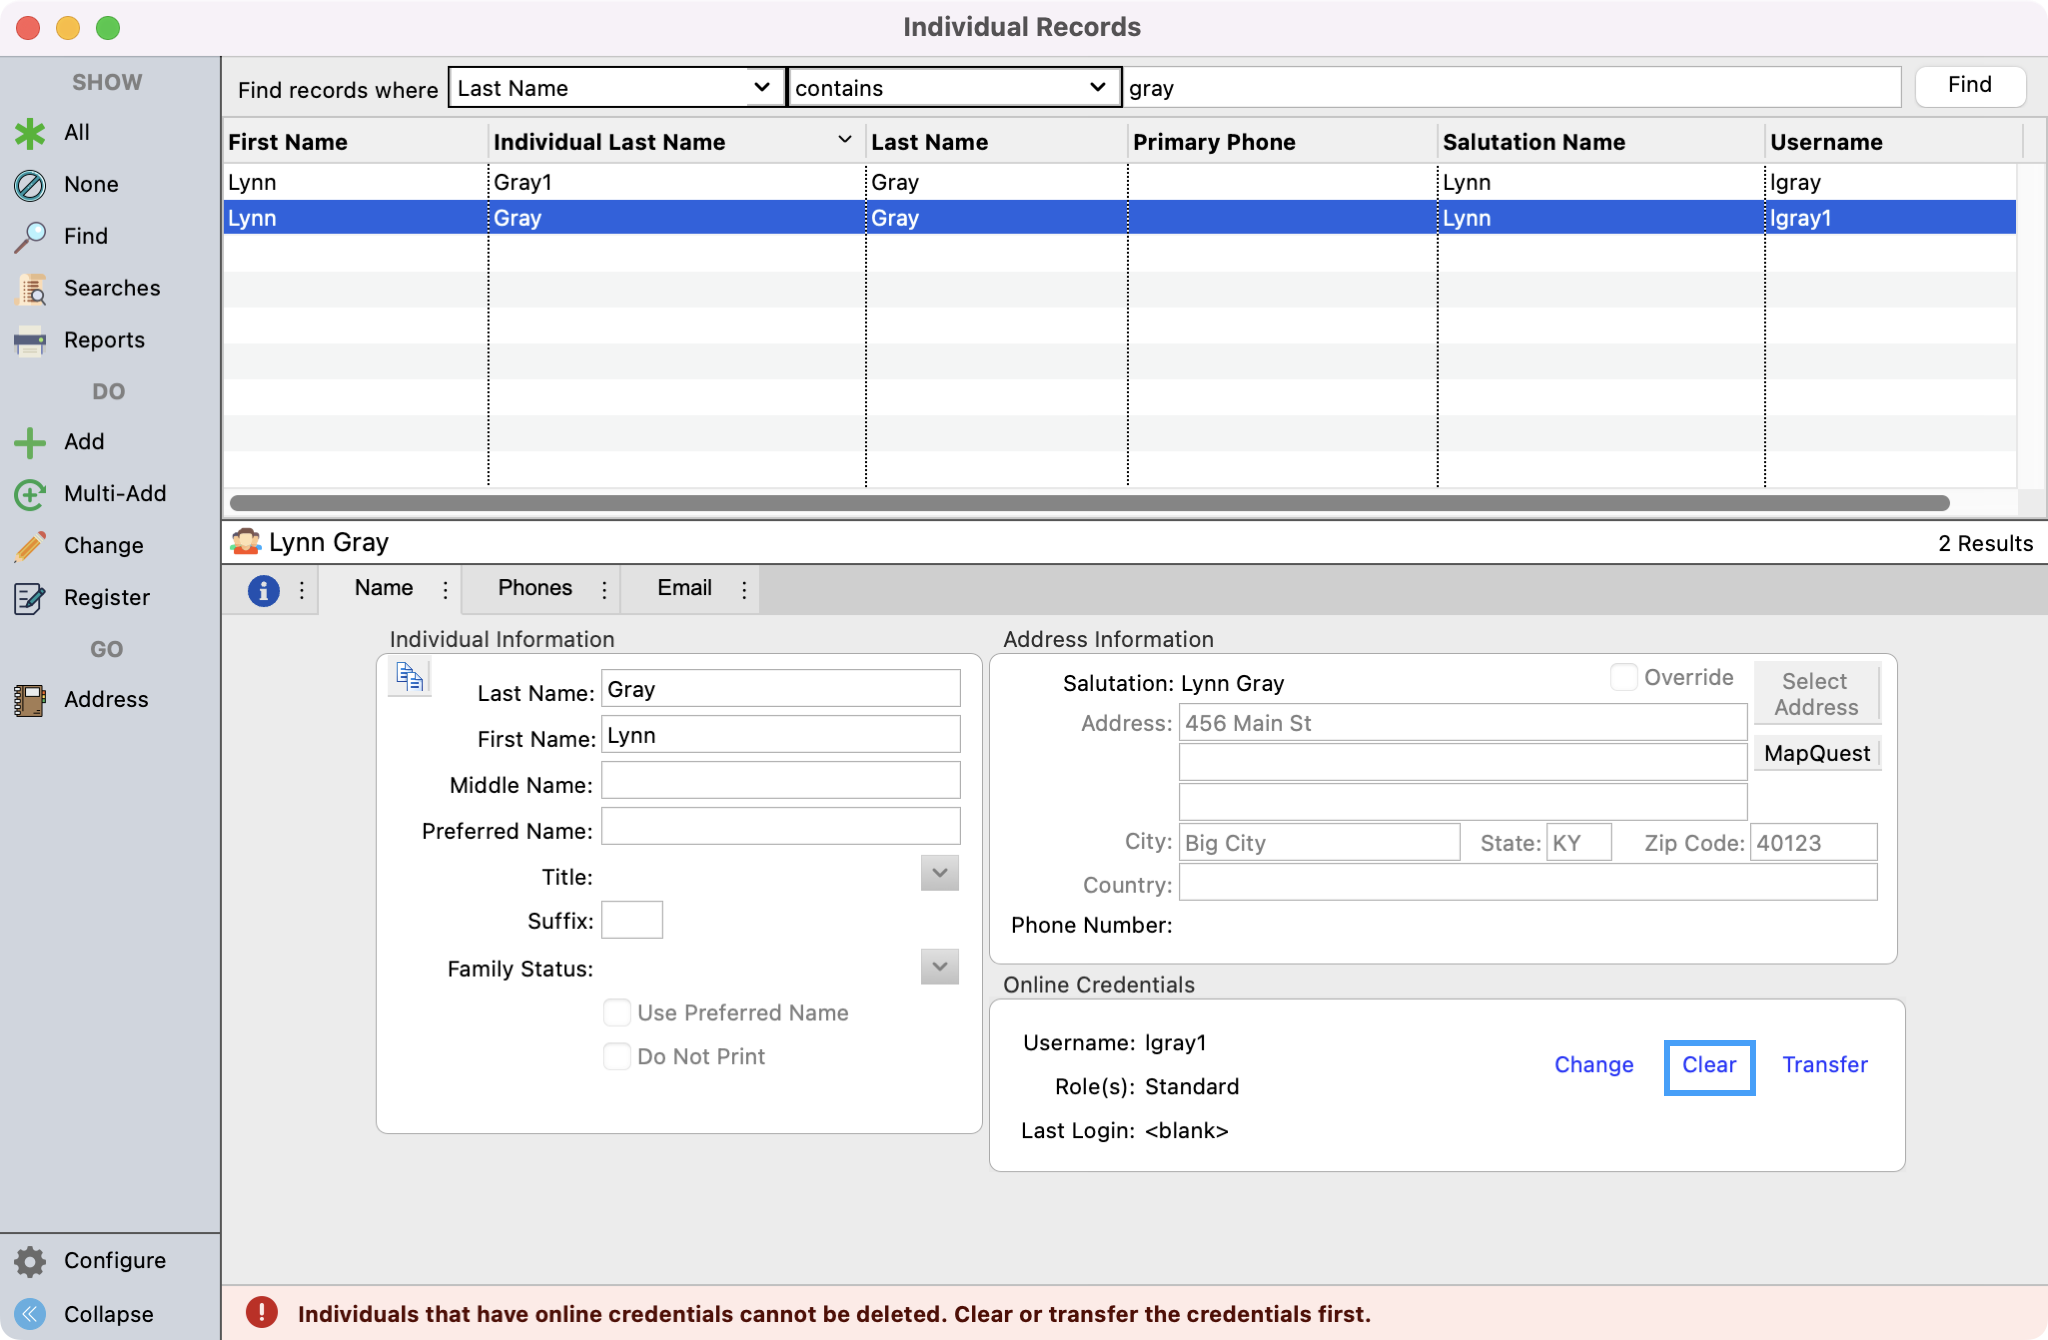
Task: Enable the Use Preferred Name checkbox
Action: [x=617, y=1013]
